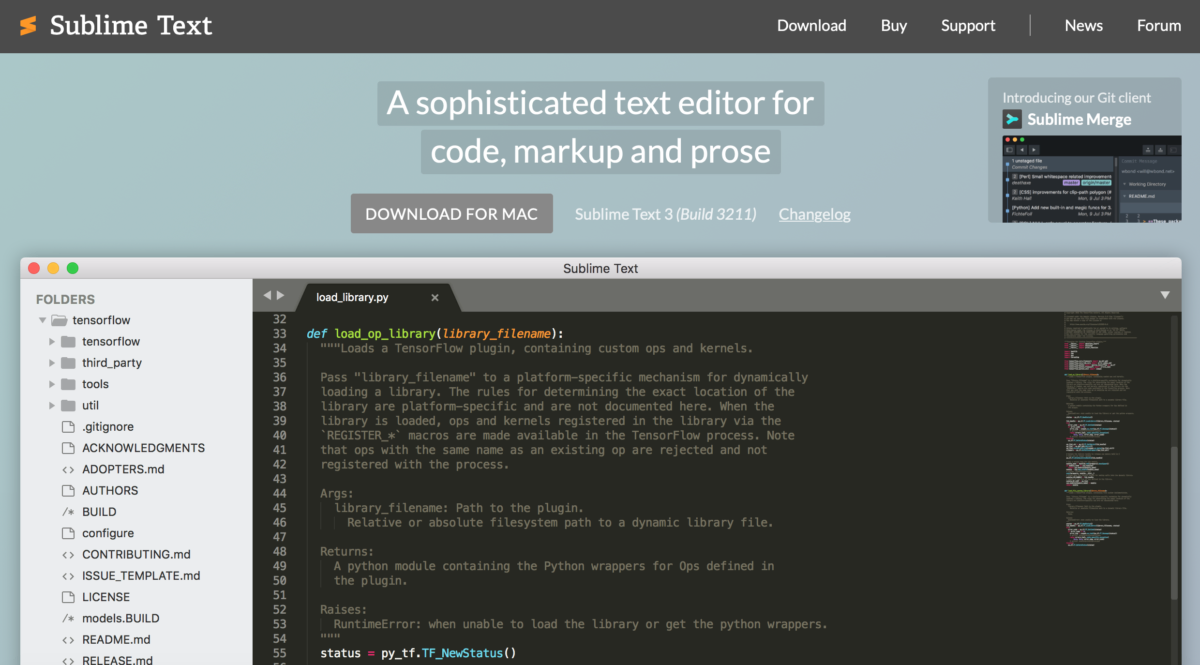
Task: Click line number 33 in gutter
Action: pos(279,334)
